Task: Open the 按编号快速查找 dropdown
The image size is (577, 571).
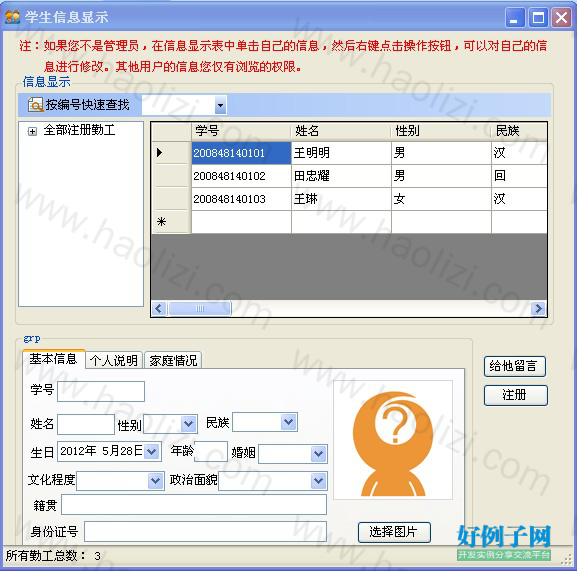Action: (x=220, y=106)
